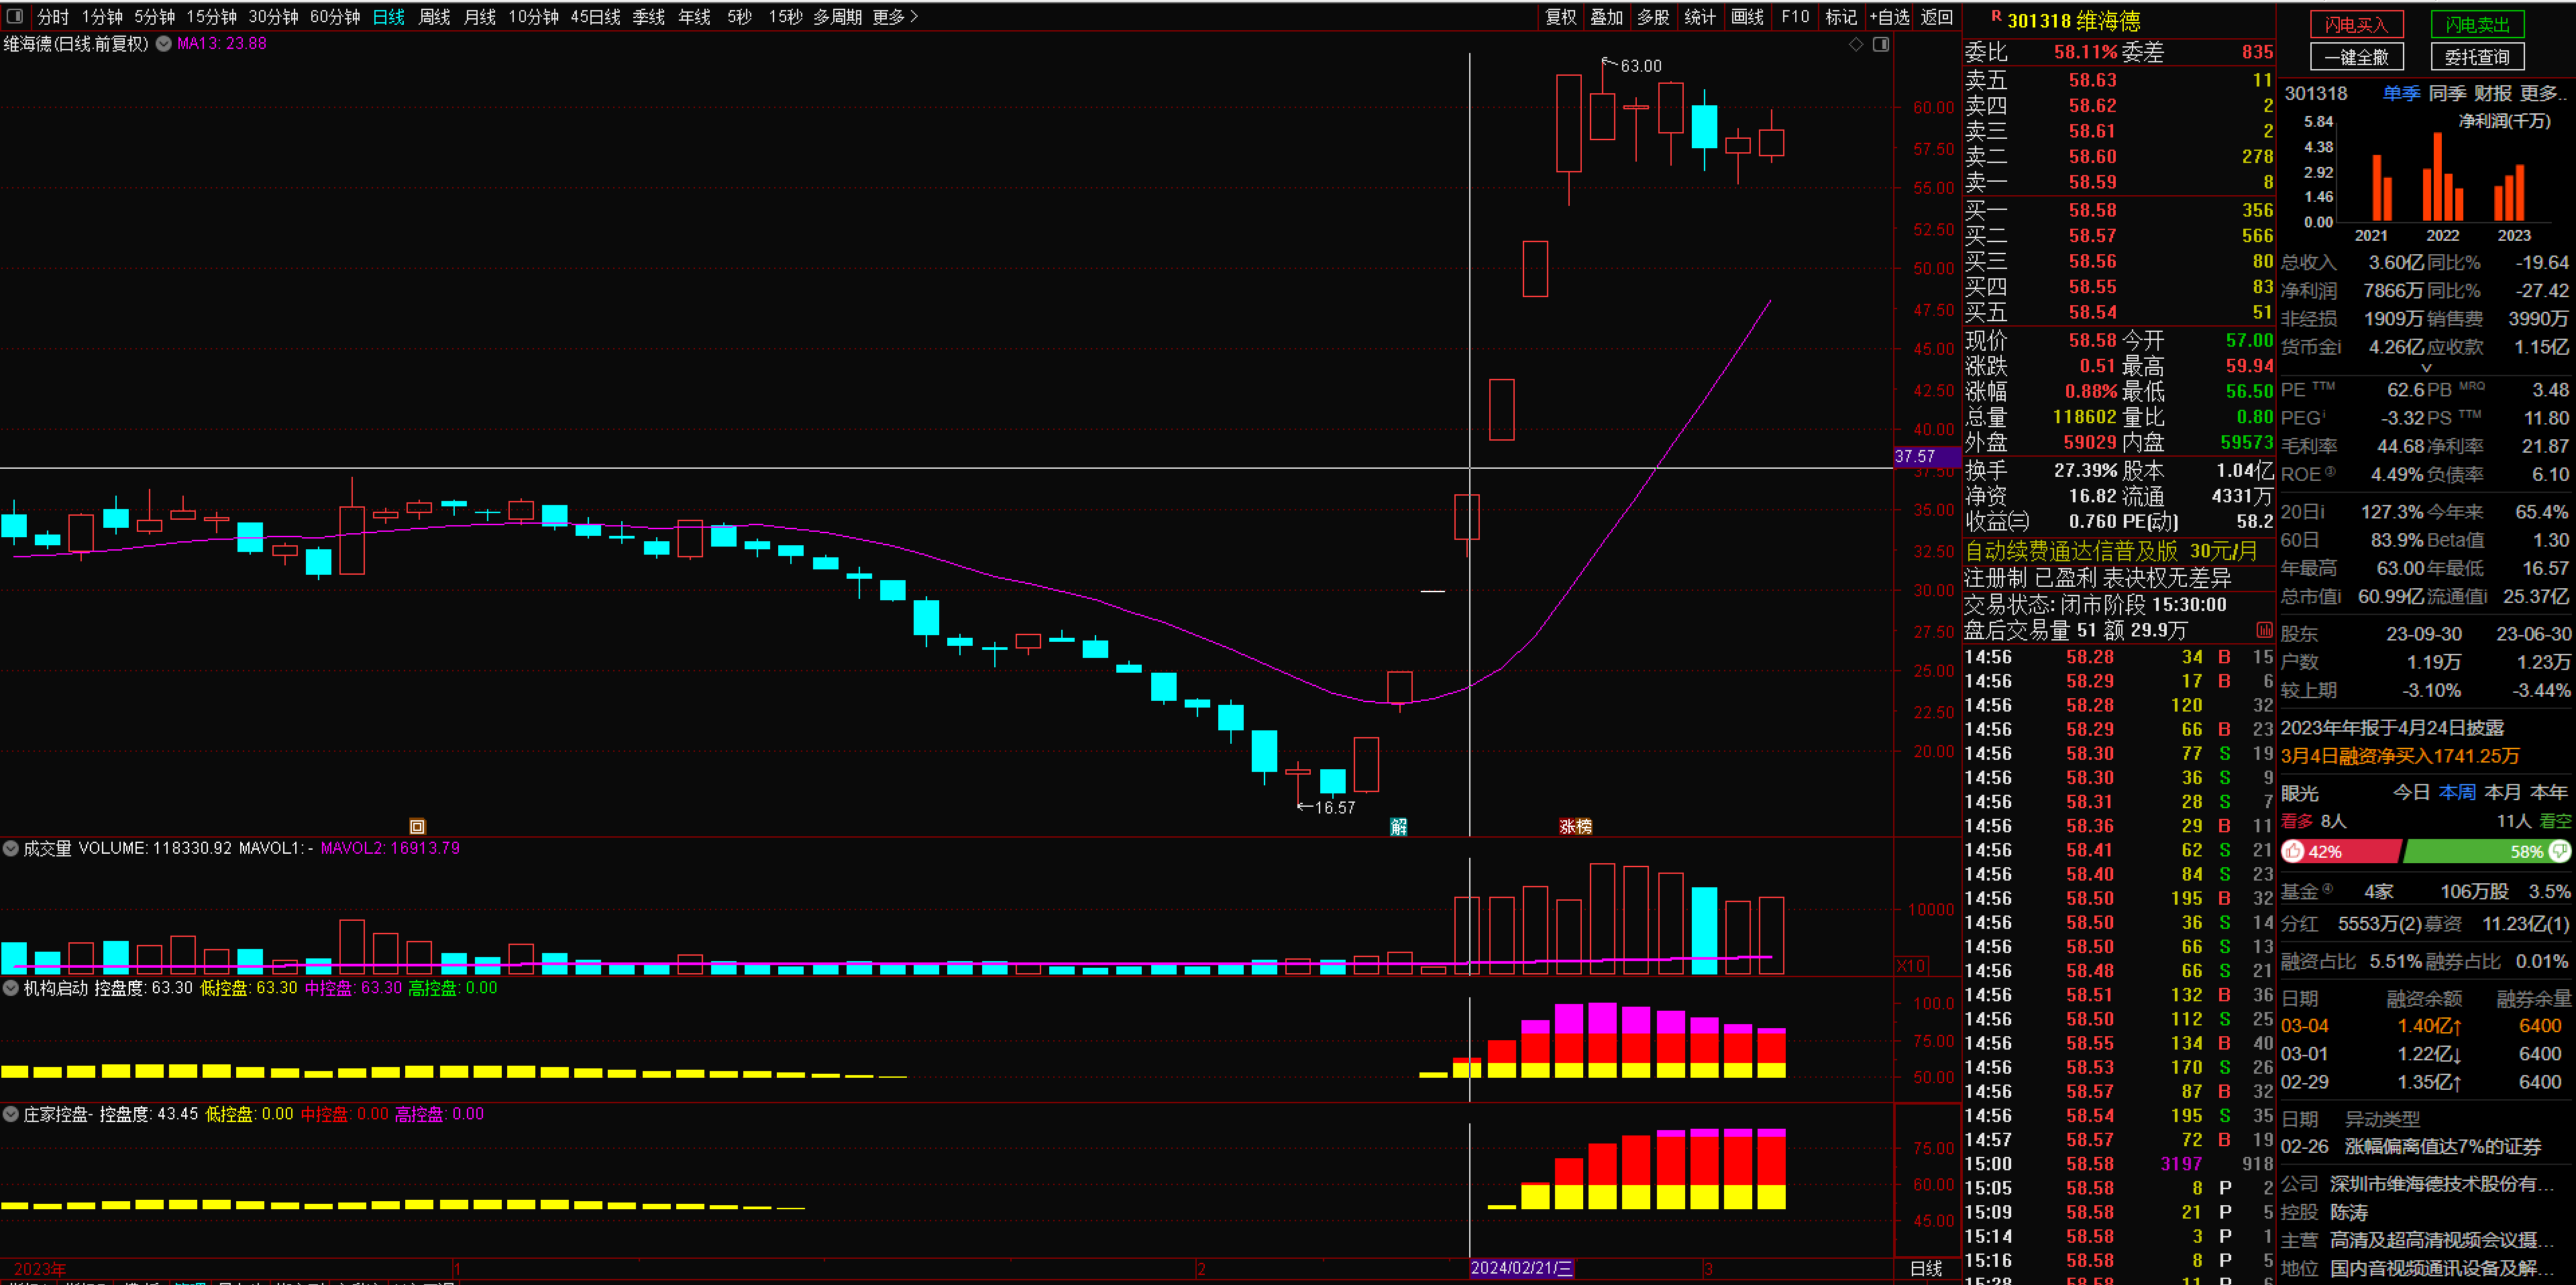Click the small square event marker icon
This screenshot has width=2576, height=1285.
click(x=417, y=826)
